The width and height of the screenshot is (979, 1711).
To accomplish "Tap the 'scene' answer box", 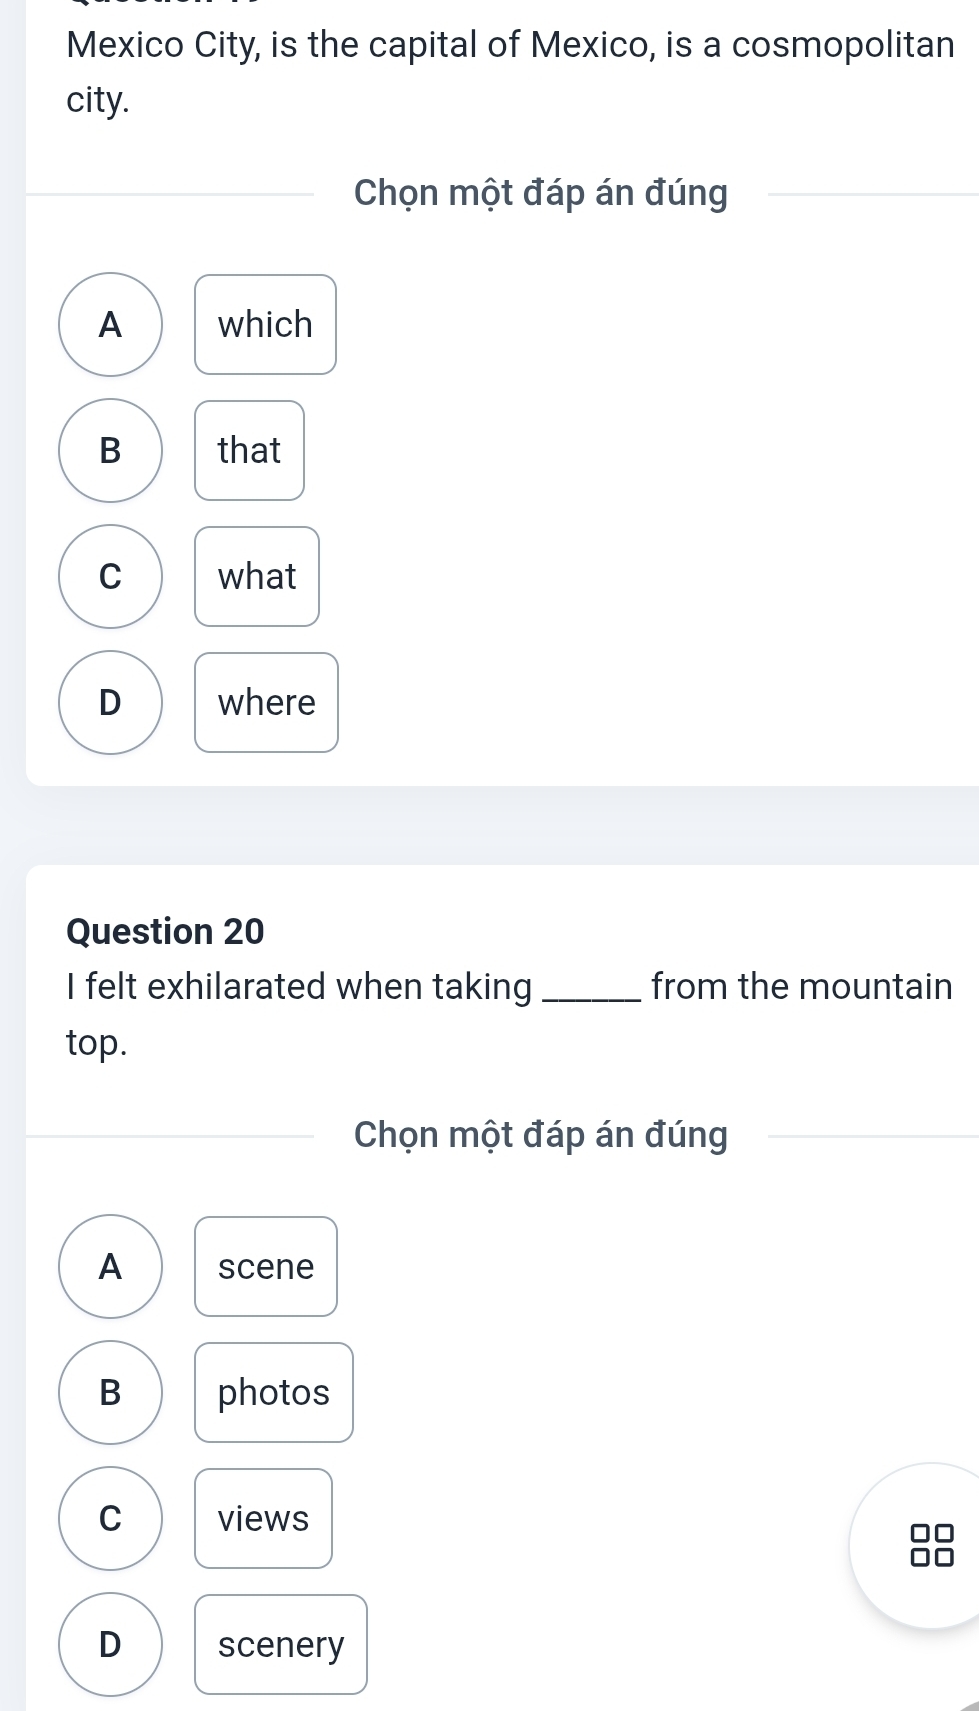I will click(x=266, y=1266).
